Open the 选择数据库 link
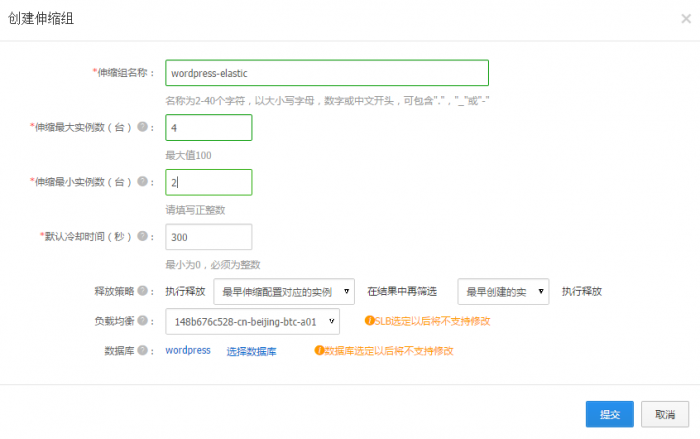Screen dimensions: 700x439 251,351
